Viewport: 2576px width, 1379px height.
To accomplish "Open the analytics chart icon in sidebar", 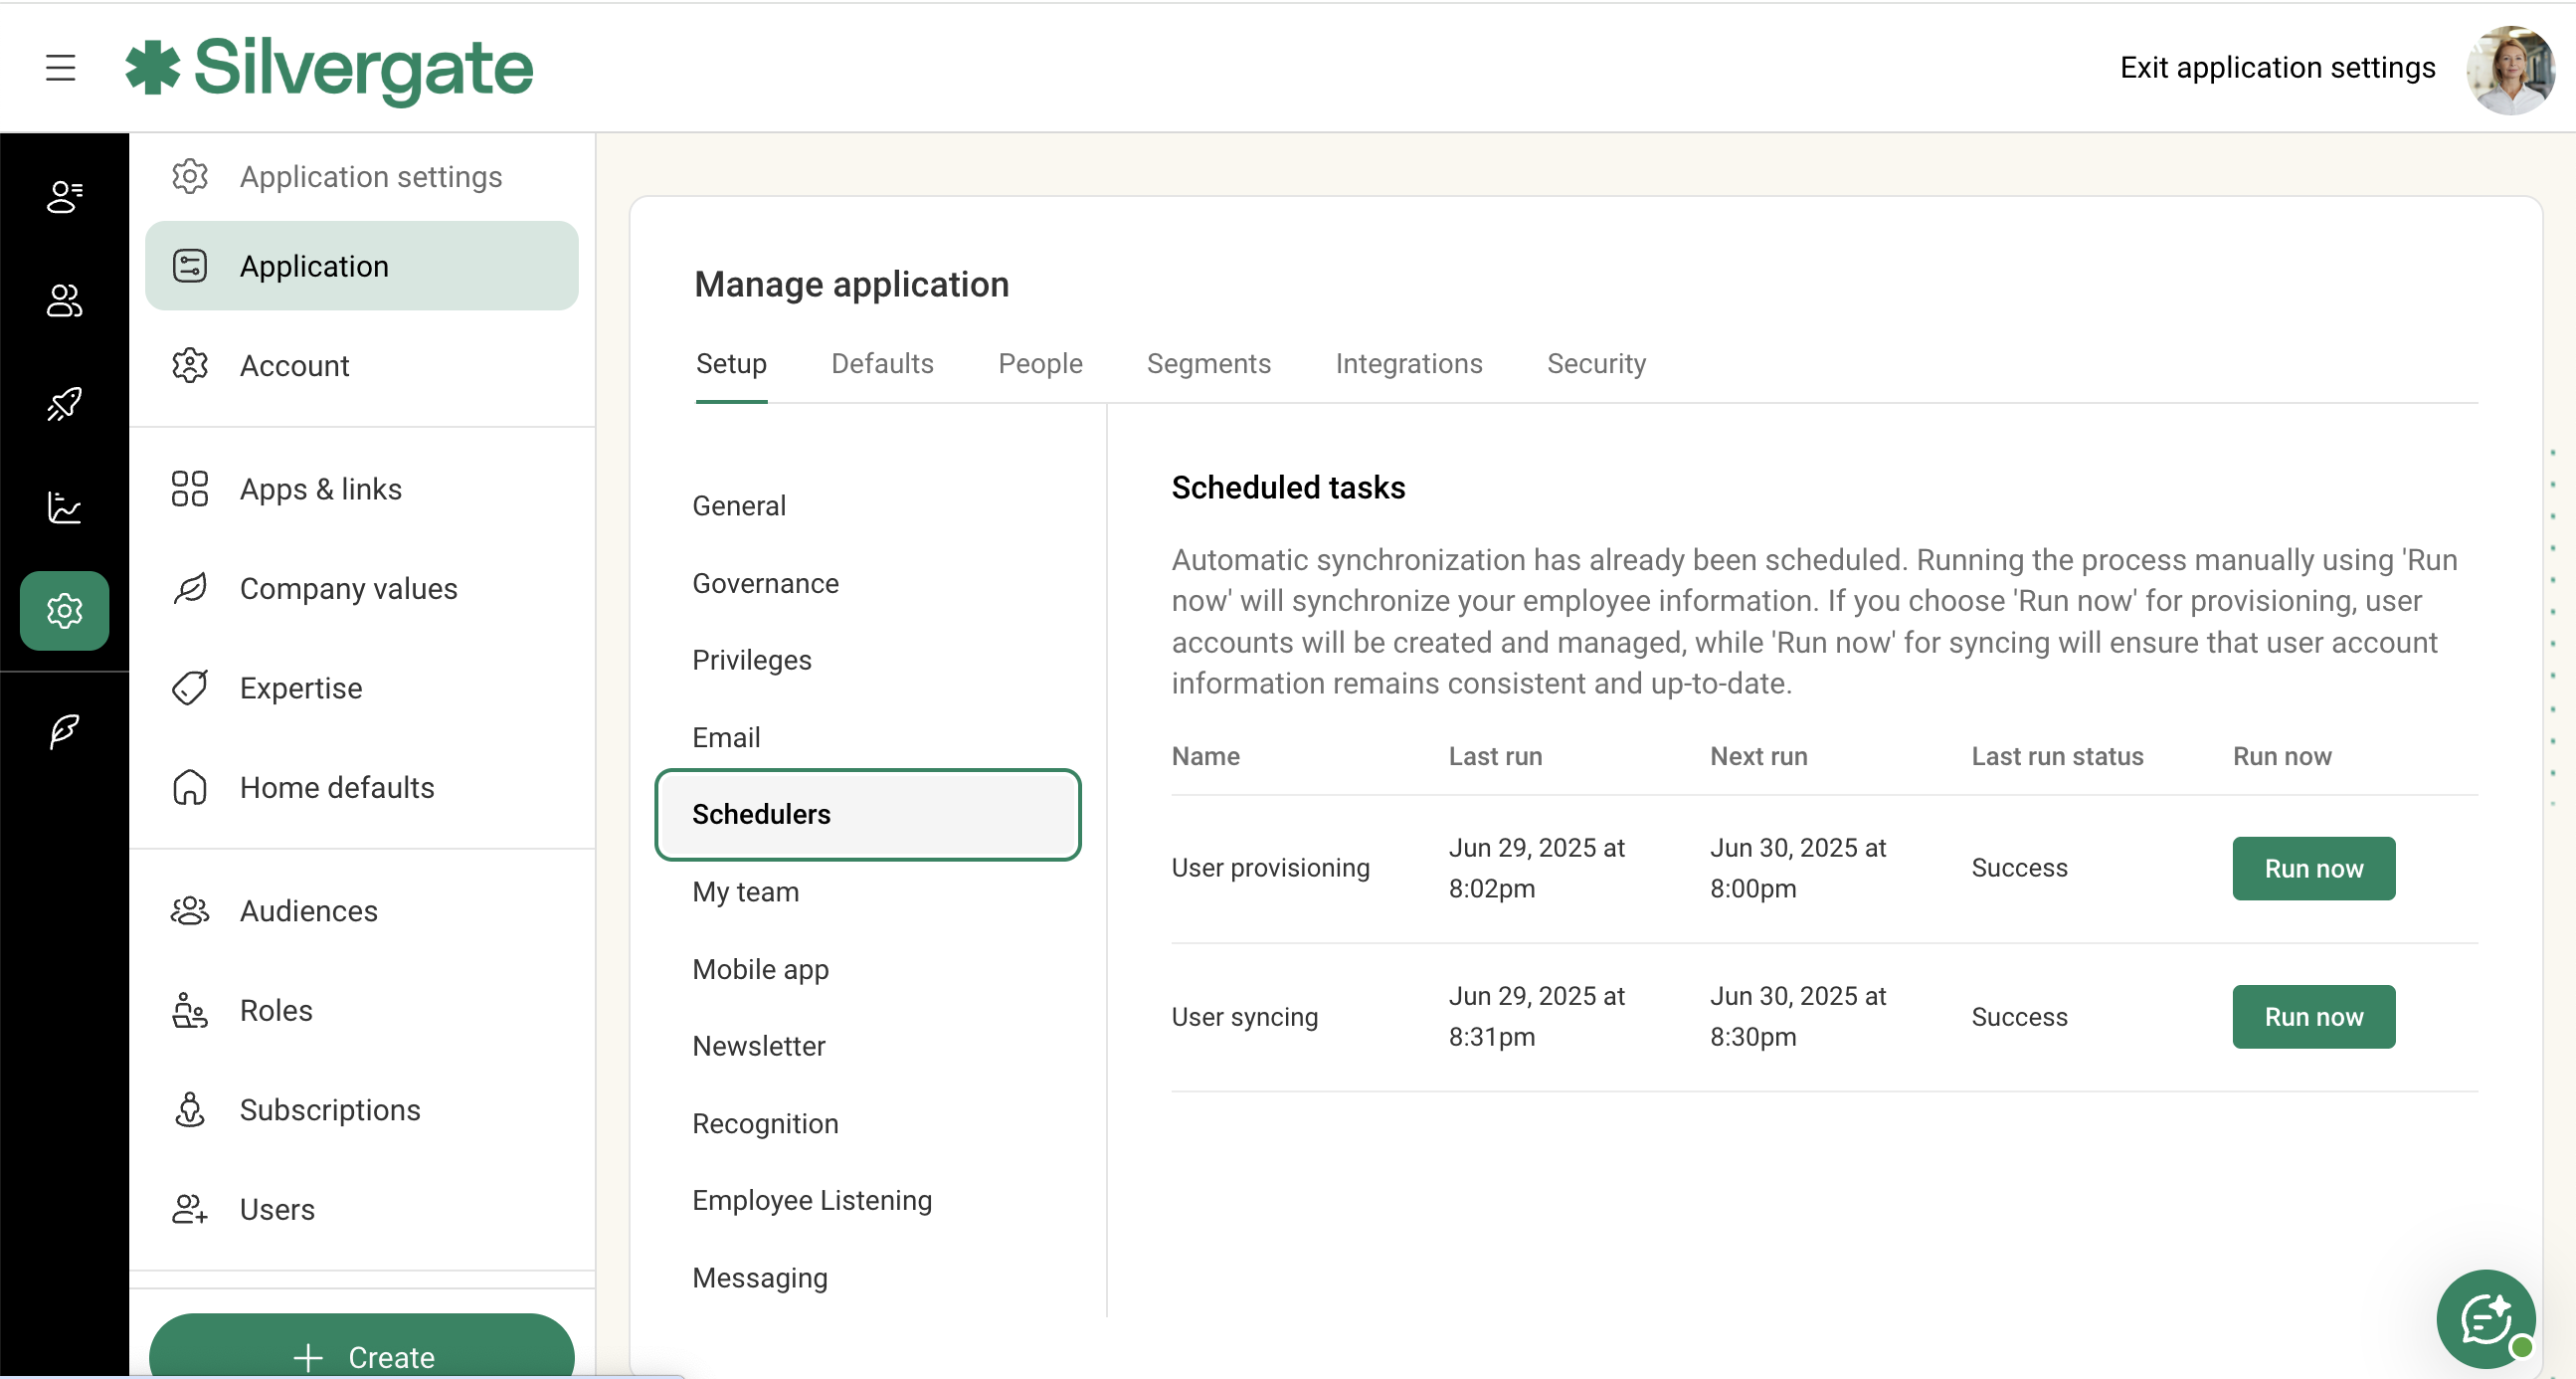I will coord(63,508).
